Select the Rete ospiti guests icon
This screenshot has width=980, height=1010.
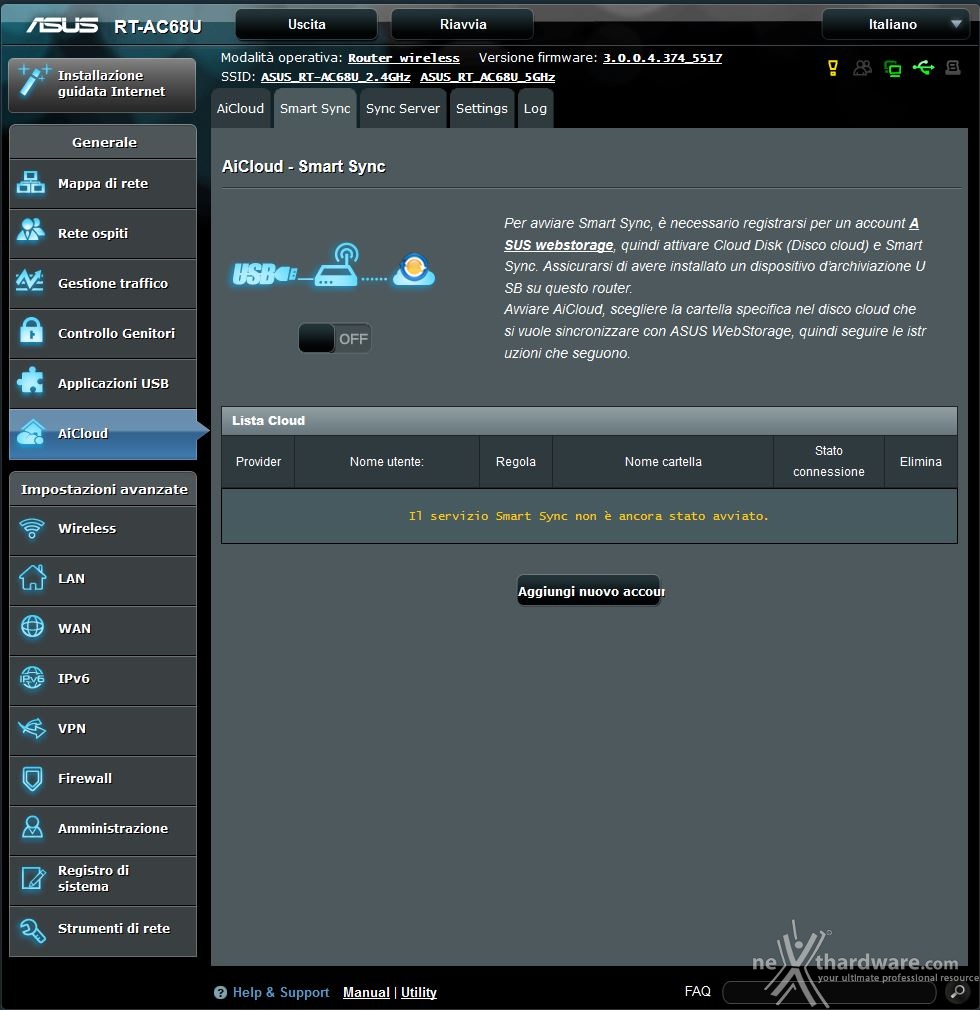[x=31, y=230]
